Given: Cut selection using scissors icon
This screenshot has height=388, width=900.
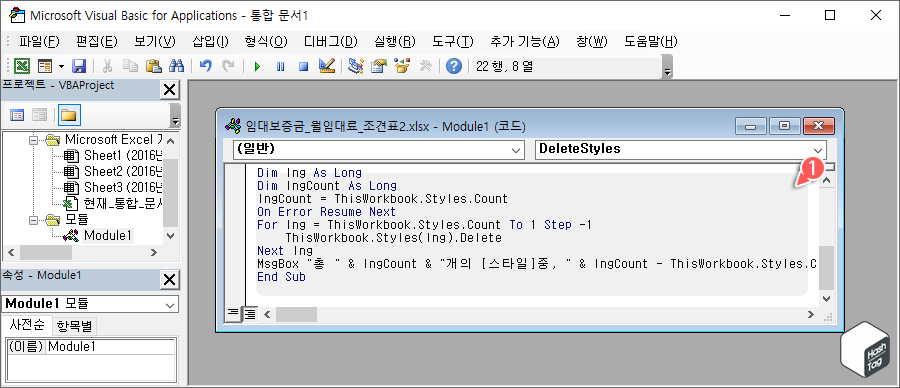Looking at the screenshot, I should point(107,66).
